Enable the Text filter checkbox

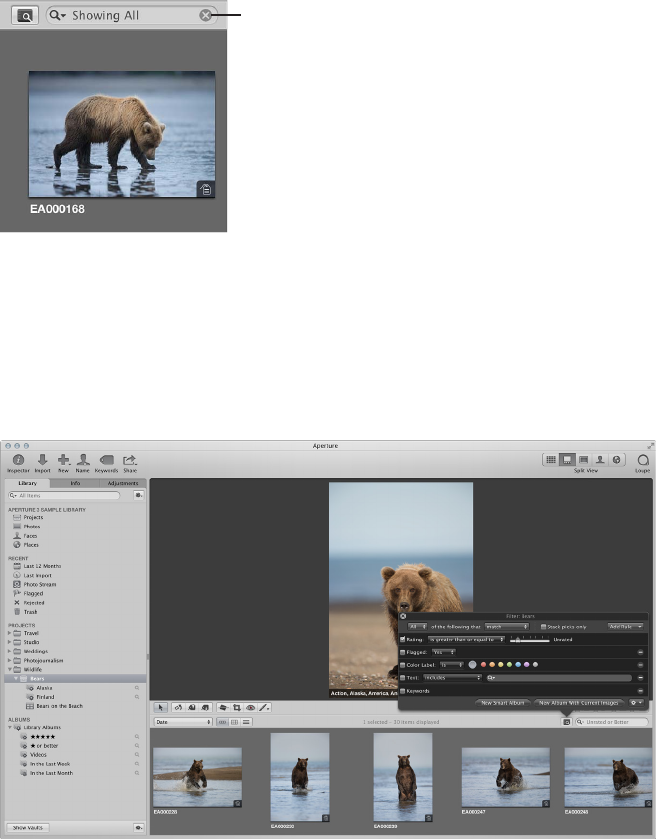[x=403, y=678]
